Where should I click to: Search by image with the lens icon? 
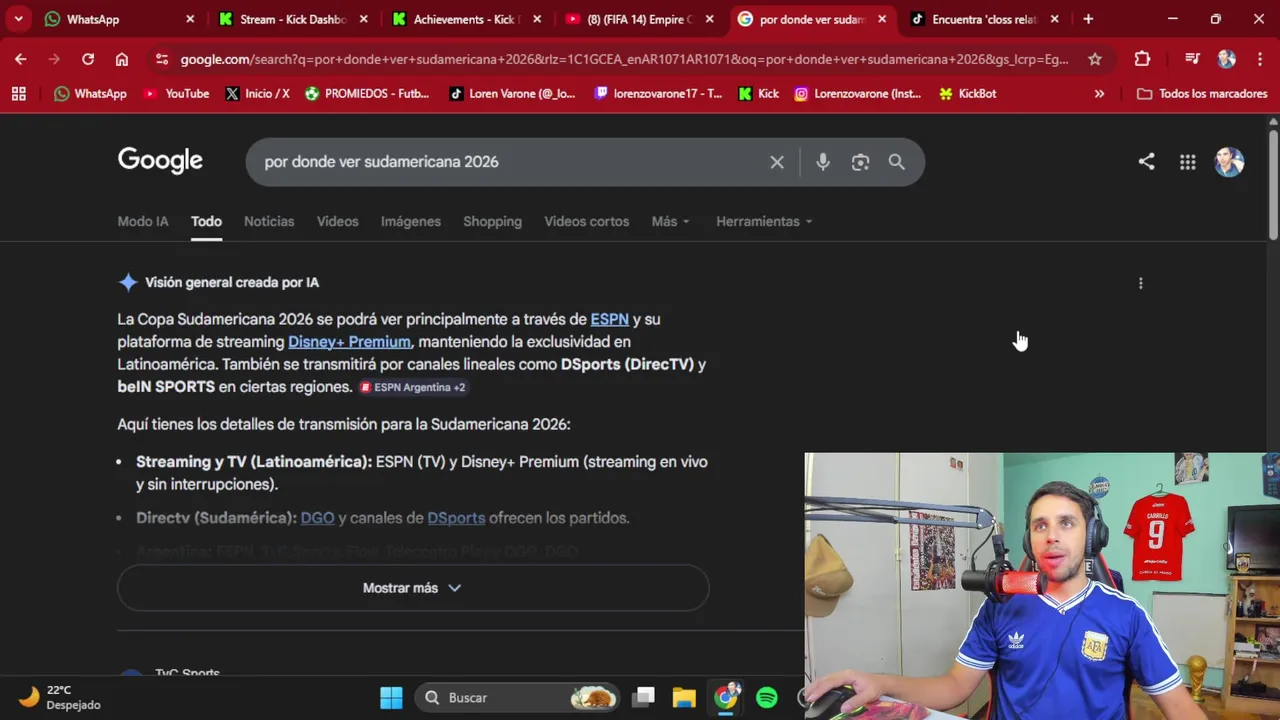(860, 162)
